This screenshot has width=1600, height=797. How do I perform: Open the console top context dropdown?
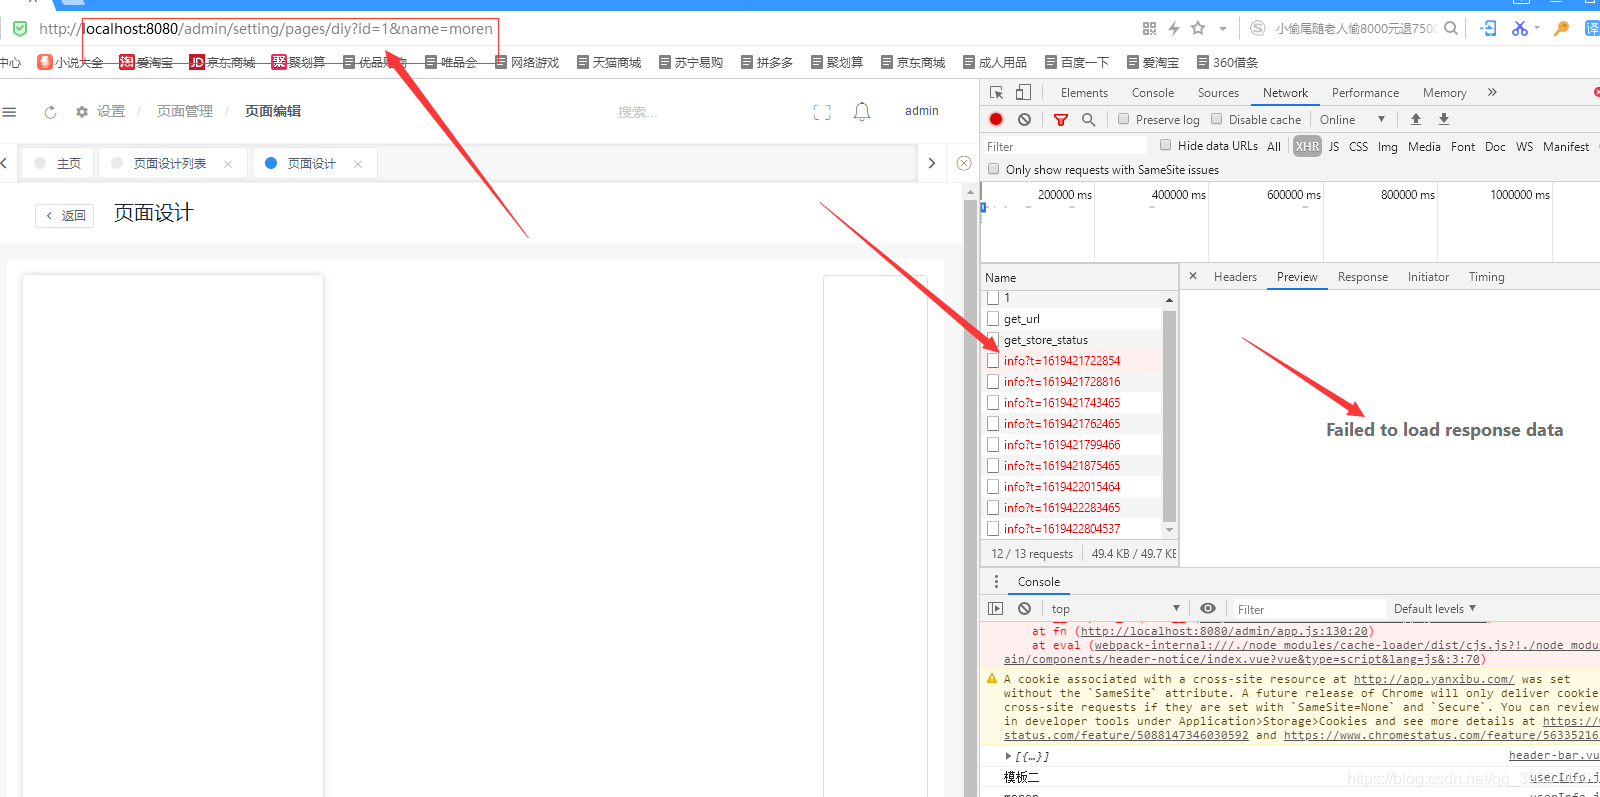coord(1115,608)
